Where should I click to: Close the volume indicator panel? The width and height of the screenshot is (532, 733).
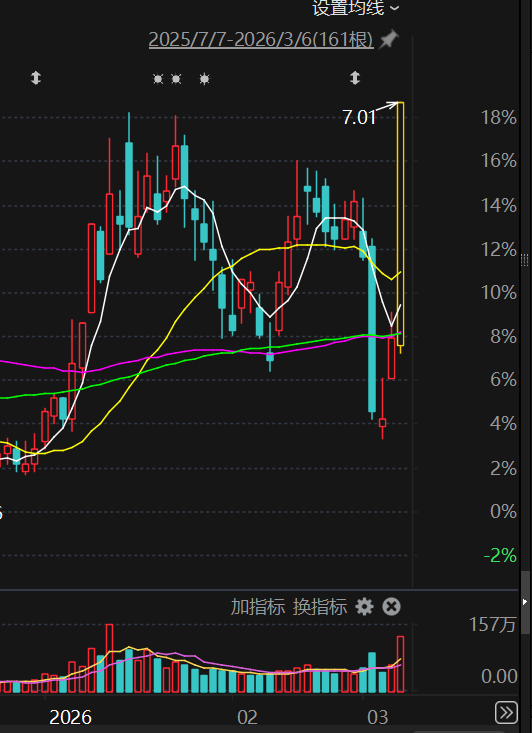click(391, 607)
